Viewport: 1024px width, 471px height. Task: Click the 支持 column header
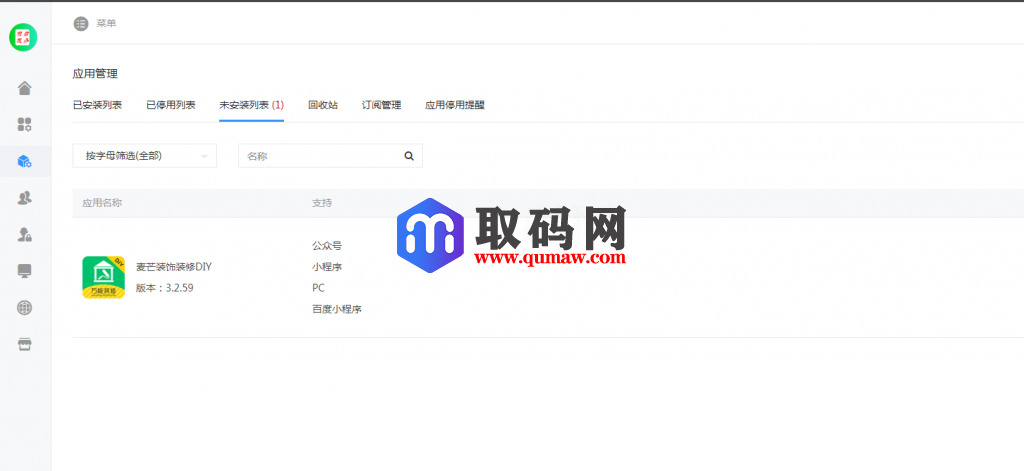(x=322, y=203)
